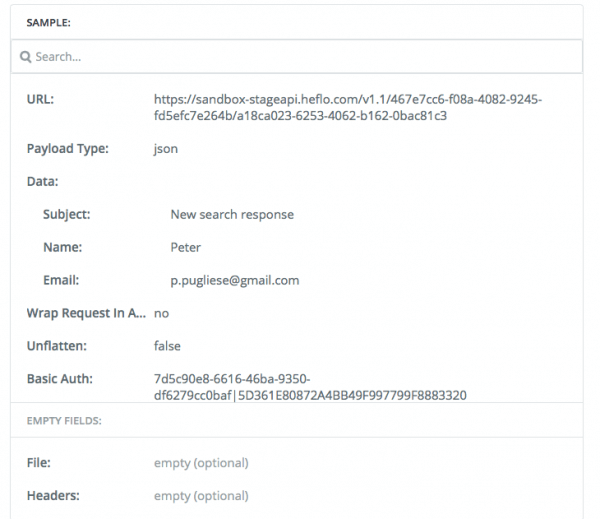
Task: Select the Name value Peter
Action: [x=186, y=247]
